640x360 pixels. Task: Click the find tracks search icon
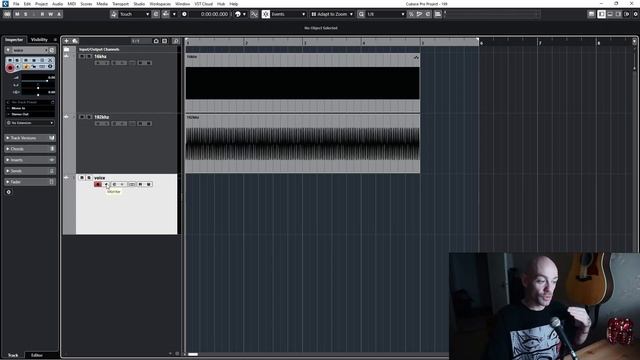pos(176,41)
